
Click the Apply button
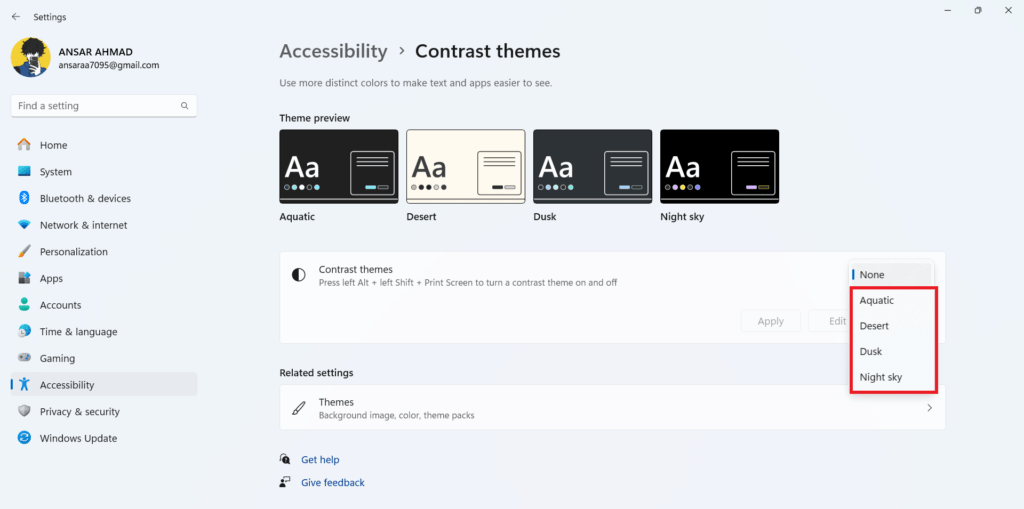[771, 321]
